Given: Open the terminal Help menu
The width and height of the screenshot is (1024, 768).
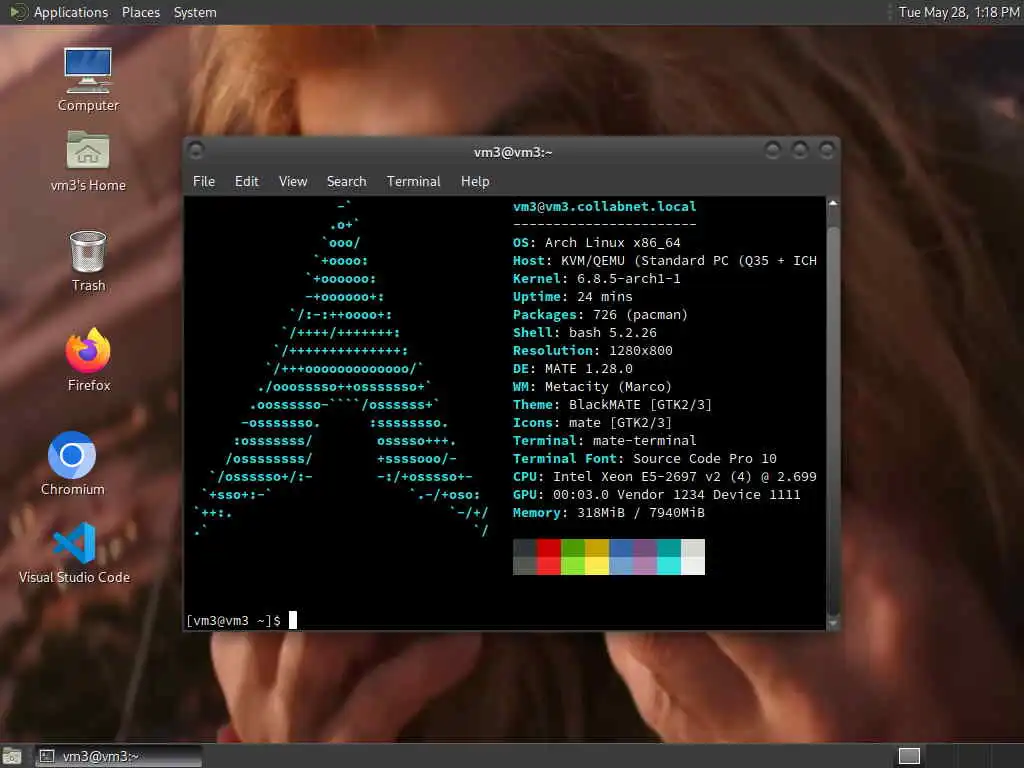Looking at the screenshot, I should [x=475, y=182].
